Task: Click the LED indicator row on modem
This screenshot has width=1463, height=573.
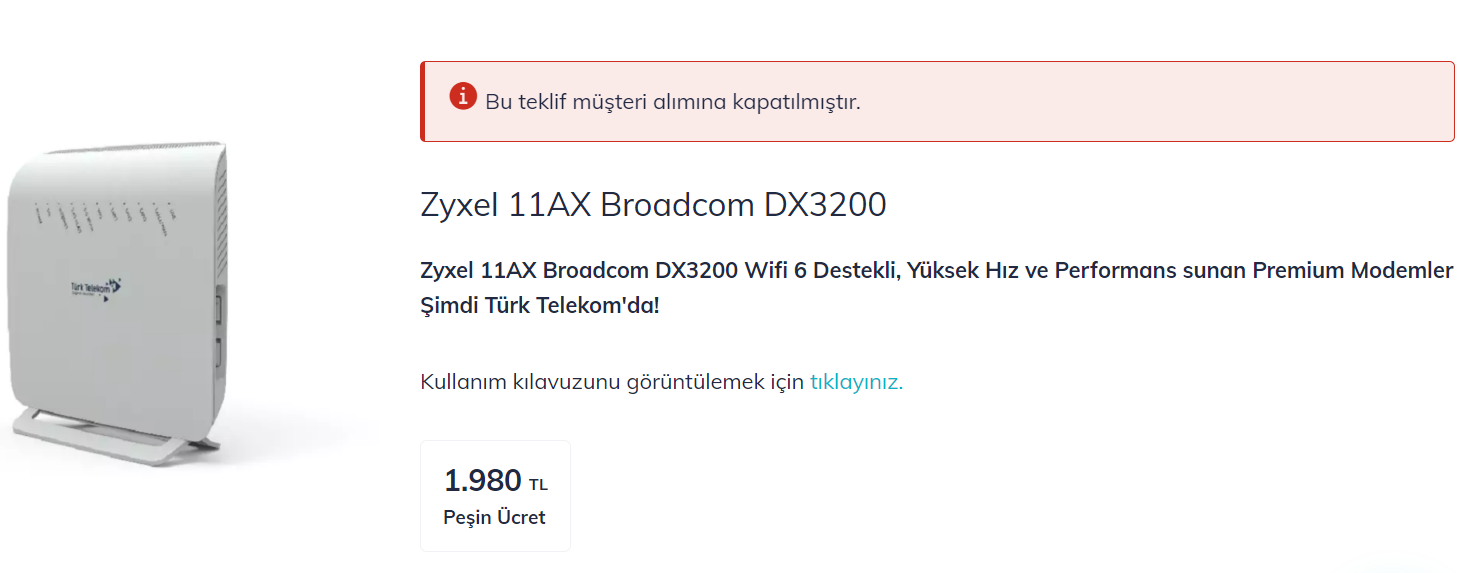Action: tap(107, 213)
